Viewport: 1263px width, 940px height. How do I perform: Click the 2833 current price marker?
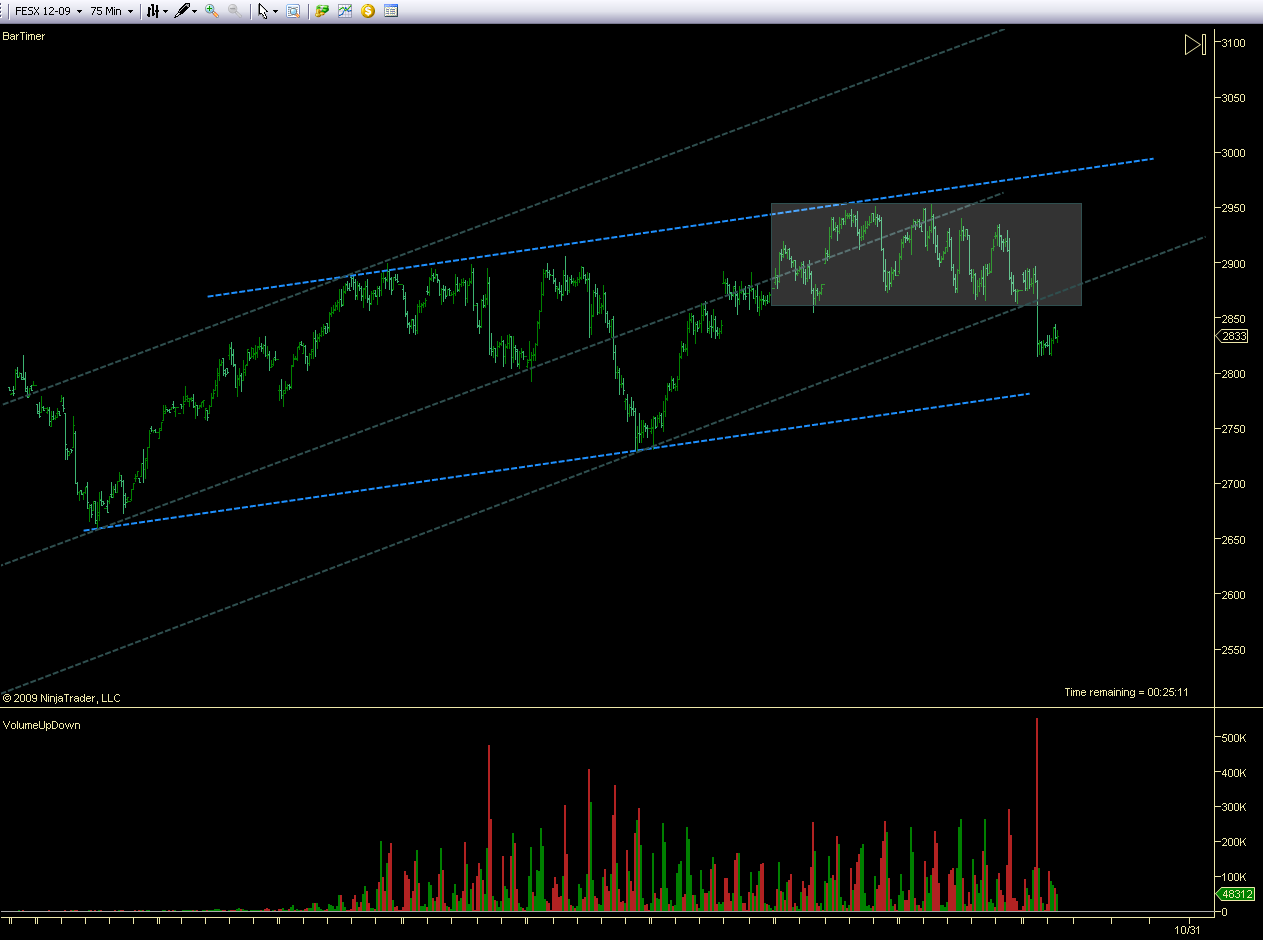(x=1233, y=336)
